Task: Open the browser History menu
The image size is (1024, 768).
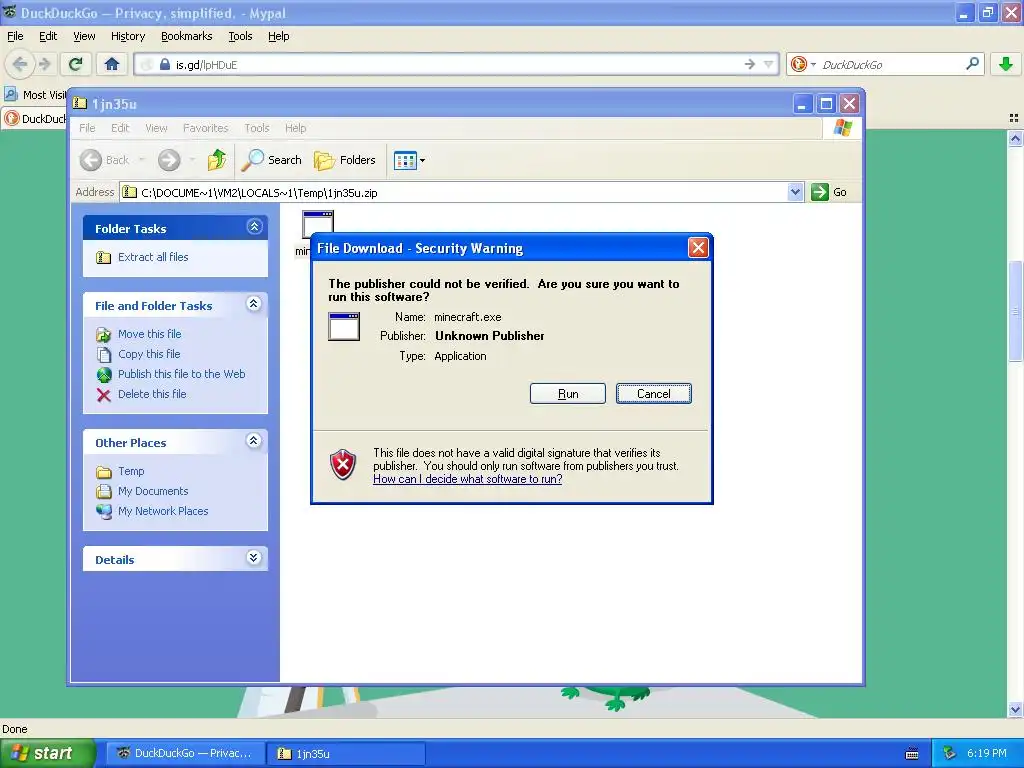Action: coord(128,36)
